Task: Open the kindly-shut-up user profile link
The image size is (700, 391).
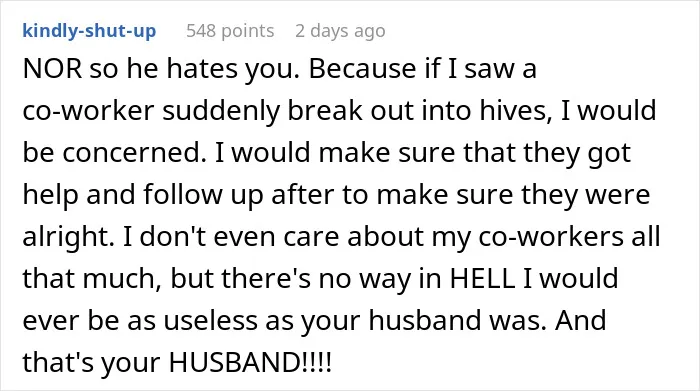Action: point(89,31)
